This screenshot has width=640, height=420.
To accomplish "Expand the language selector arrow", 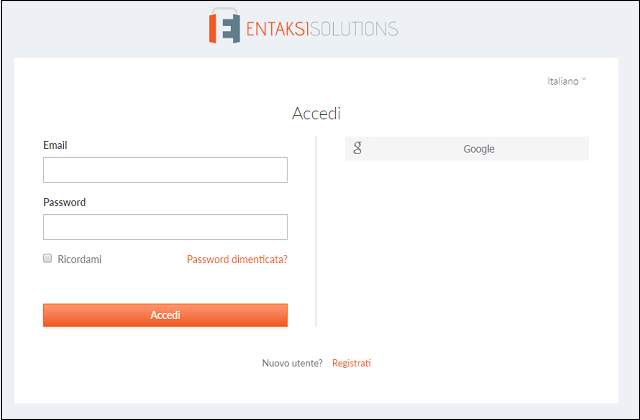I will pos(584,81).
